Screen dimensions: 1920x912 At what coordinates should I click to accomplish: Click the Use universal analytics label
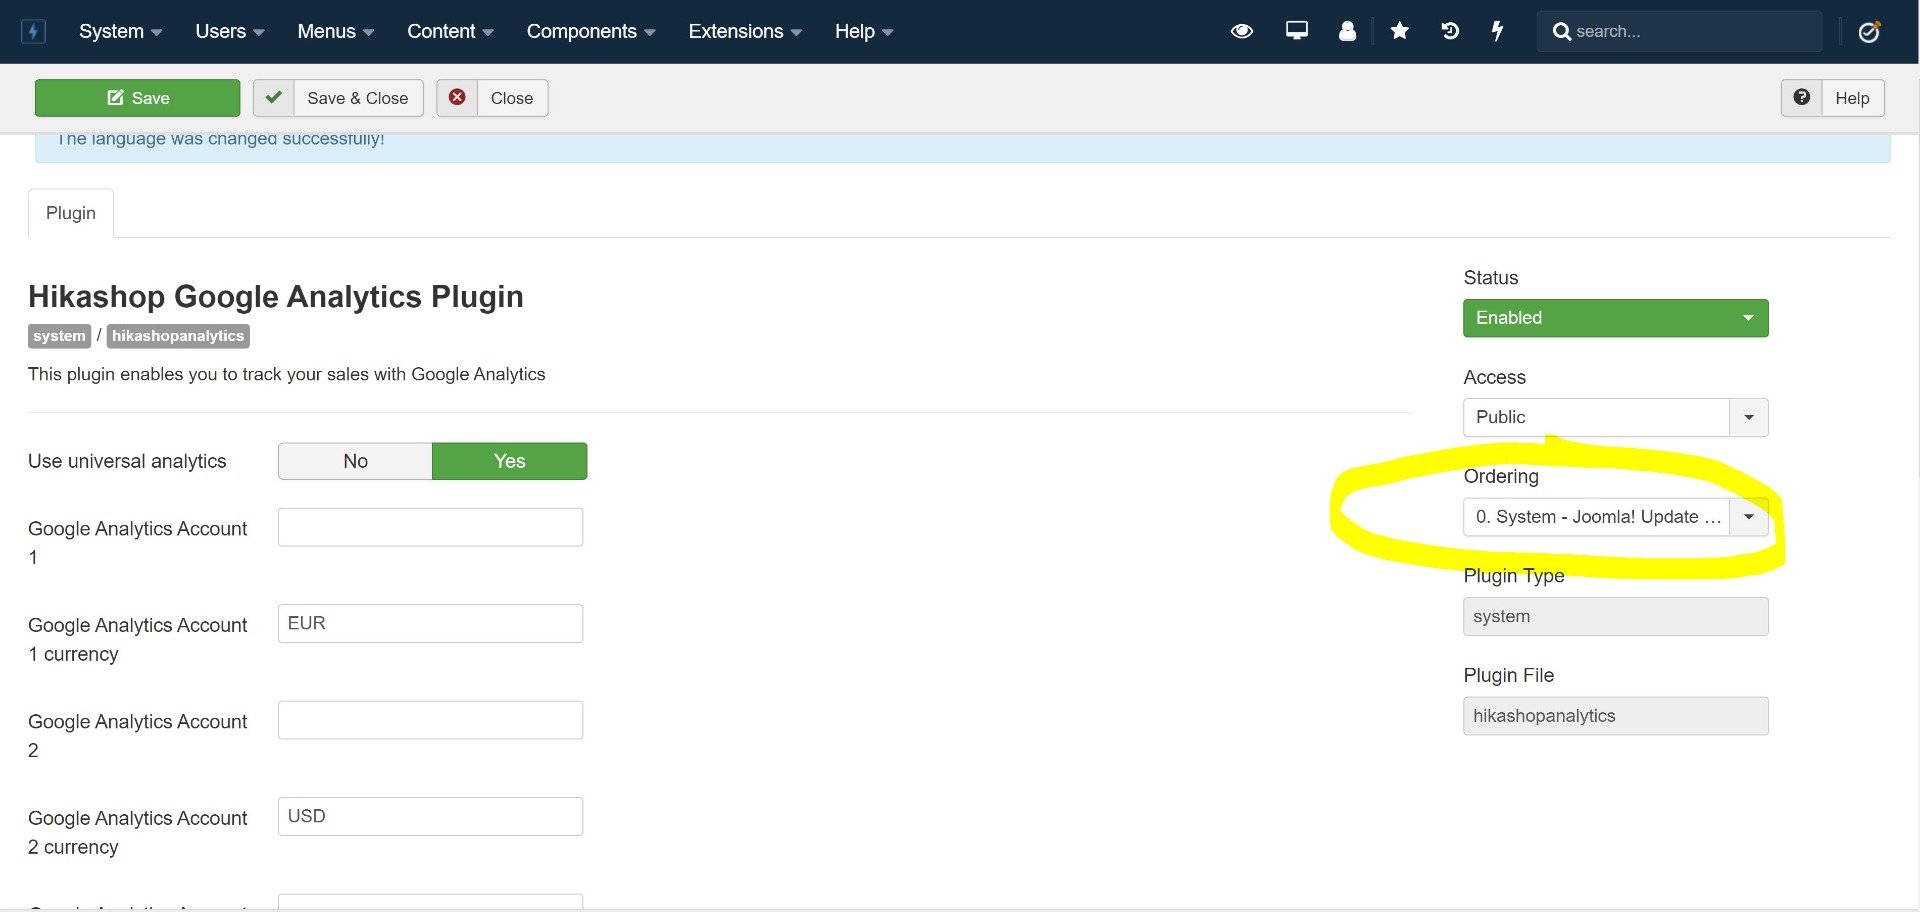click(x=127, y=461)
